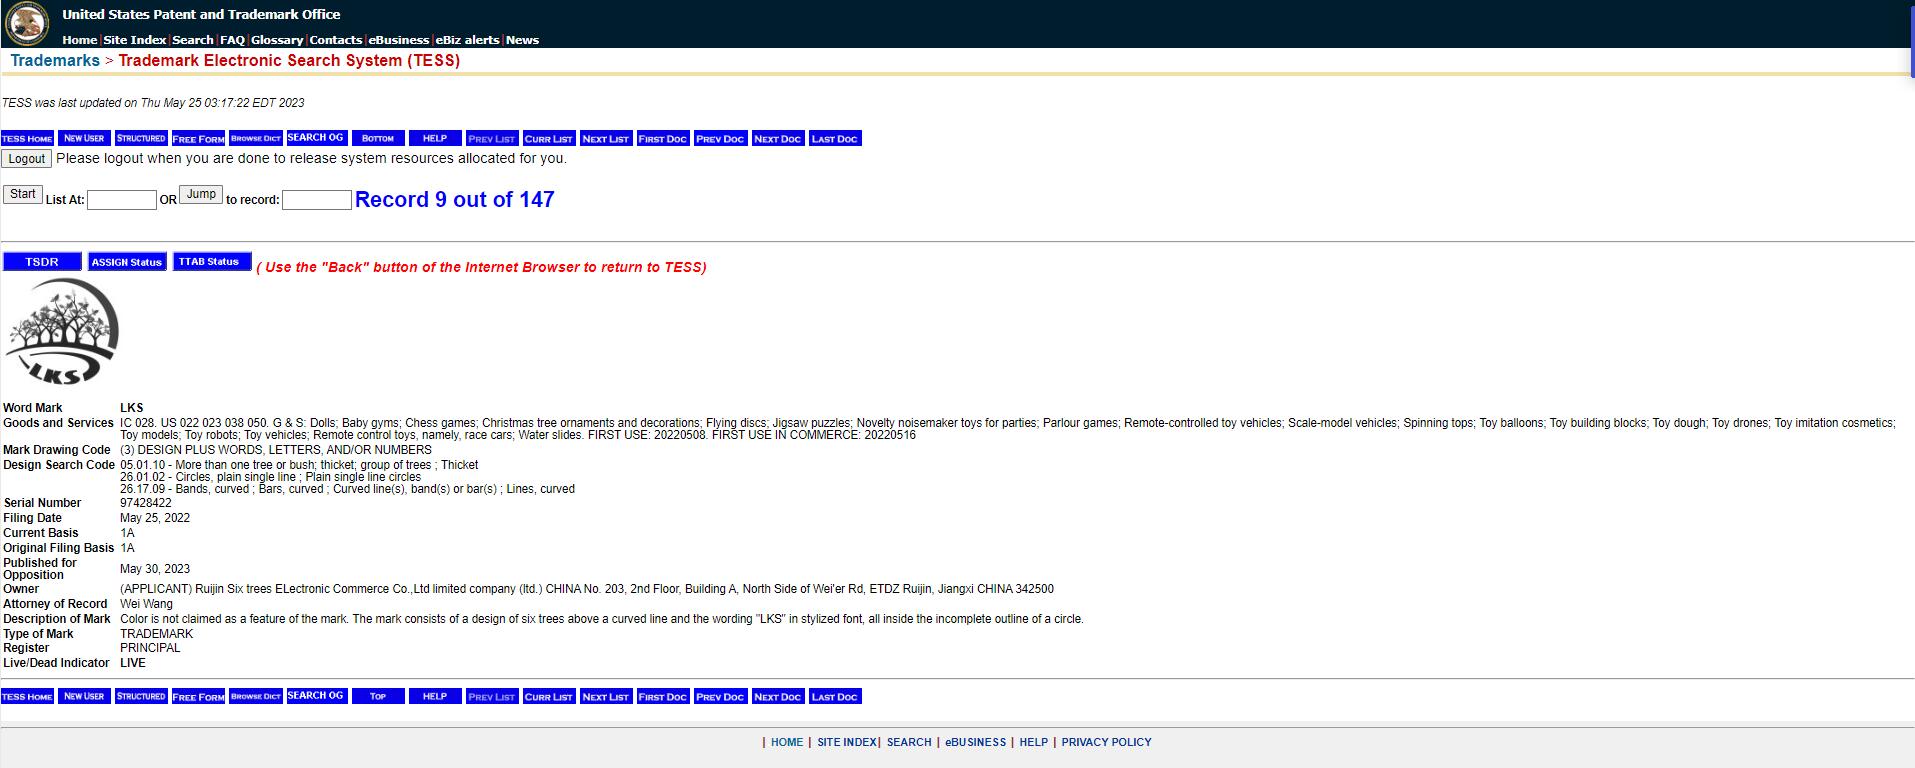Select Structured search in top toolbar
The height and width of the screenshot is (768, 1915).
pyautogui.click(x=141, y=139)
